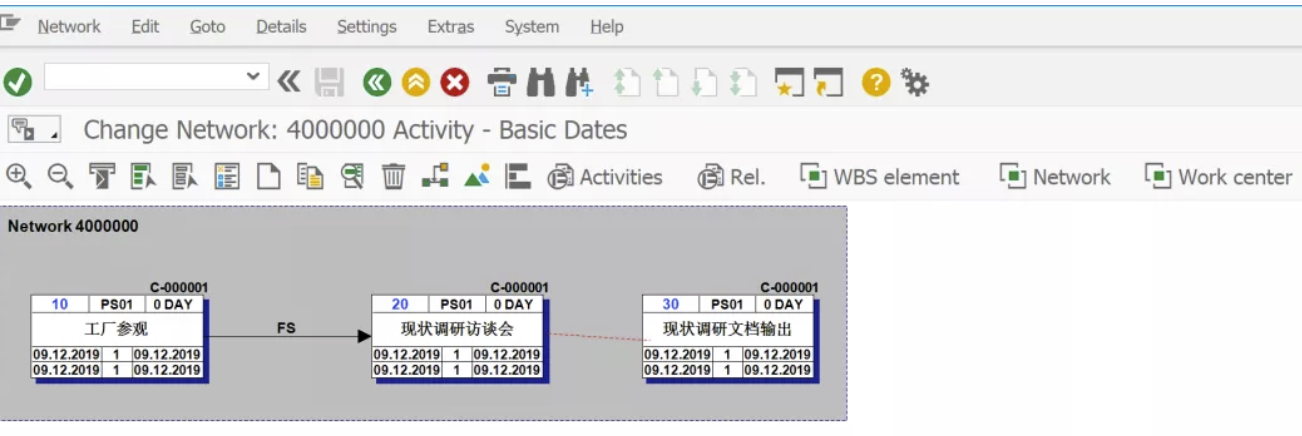Jump to the First Page icon
Viewport: 1302px width, 436px height.
627,82
